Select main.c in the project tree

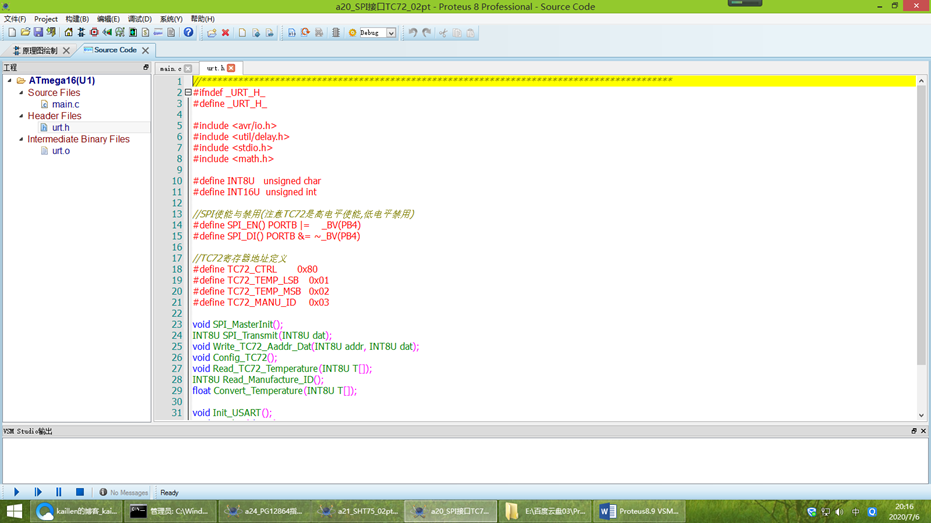point(65,104)
